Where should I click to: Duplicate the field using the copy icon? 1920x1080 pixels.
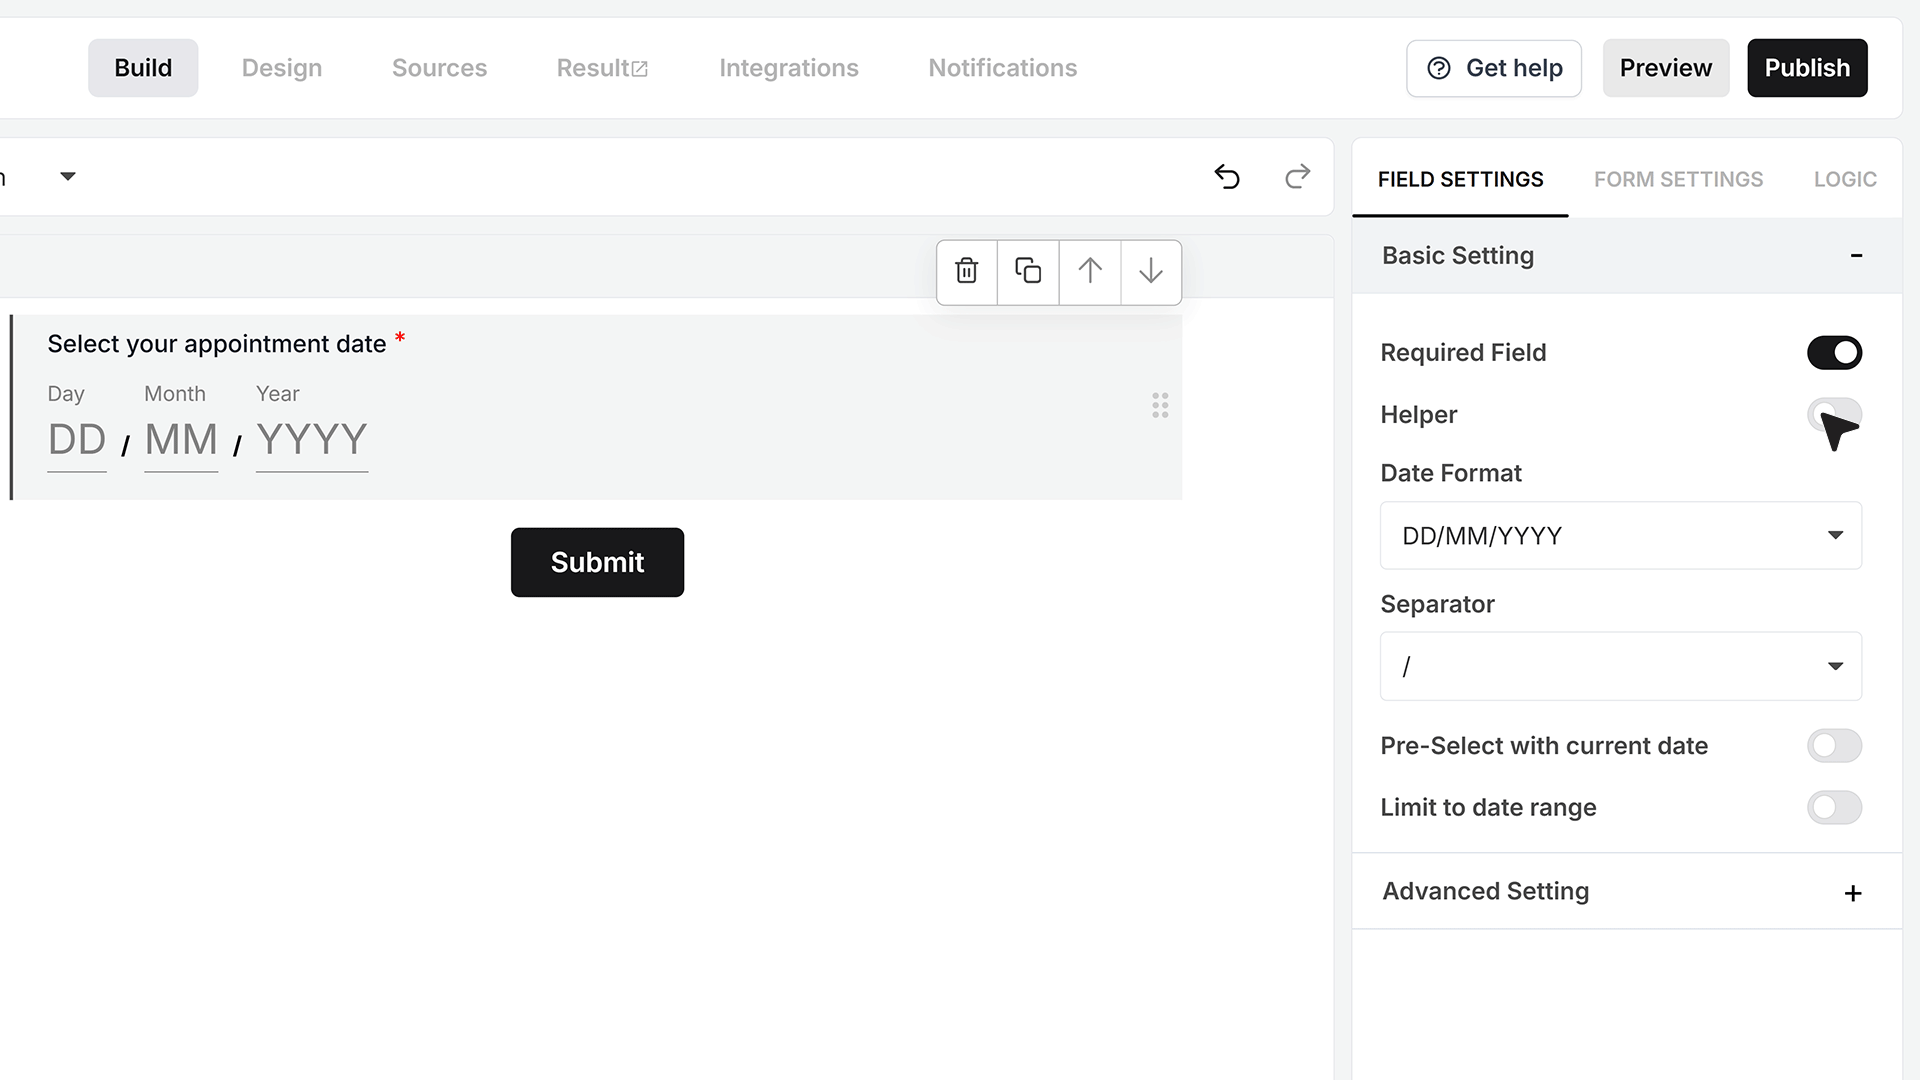1028,271
